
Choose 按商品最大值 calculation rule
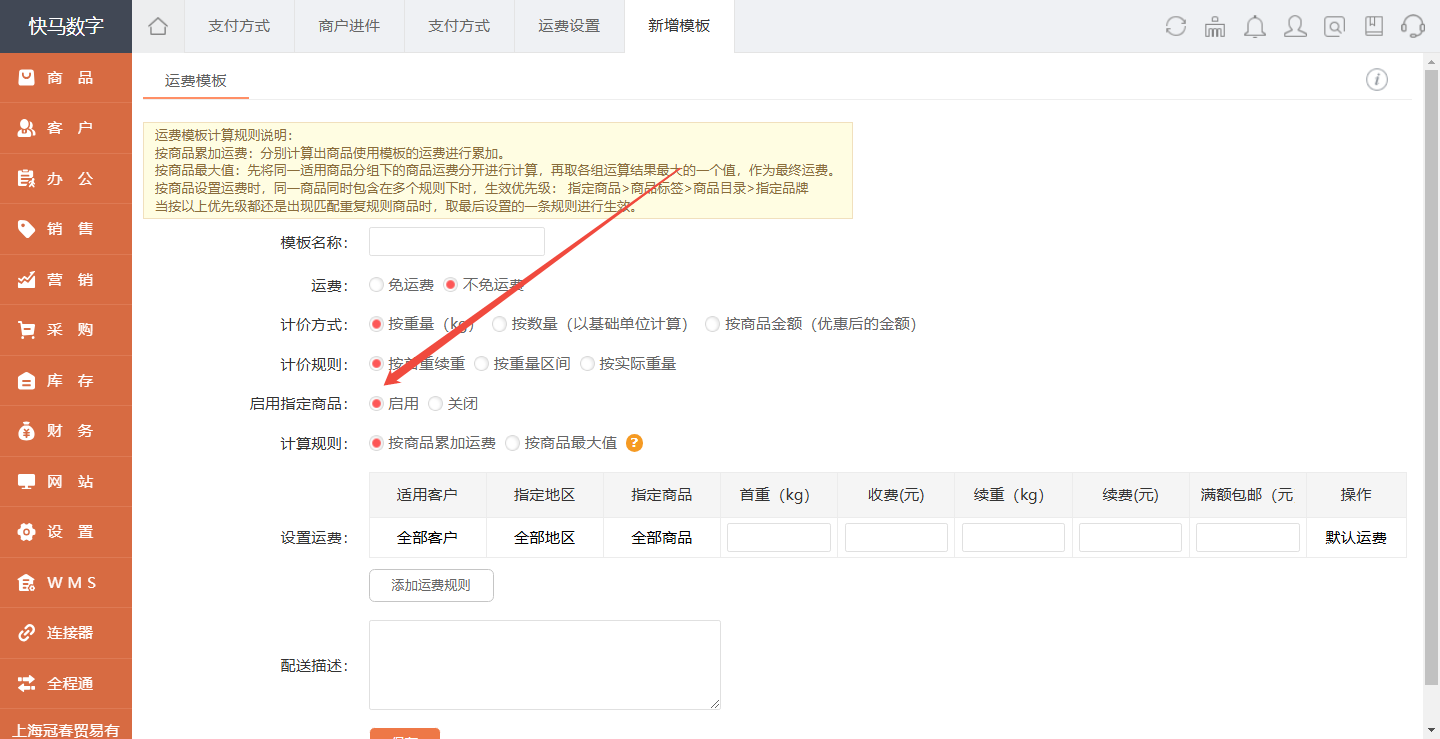click(x=513, y=443)
